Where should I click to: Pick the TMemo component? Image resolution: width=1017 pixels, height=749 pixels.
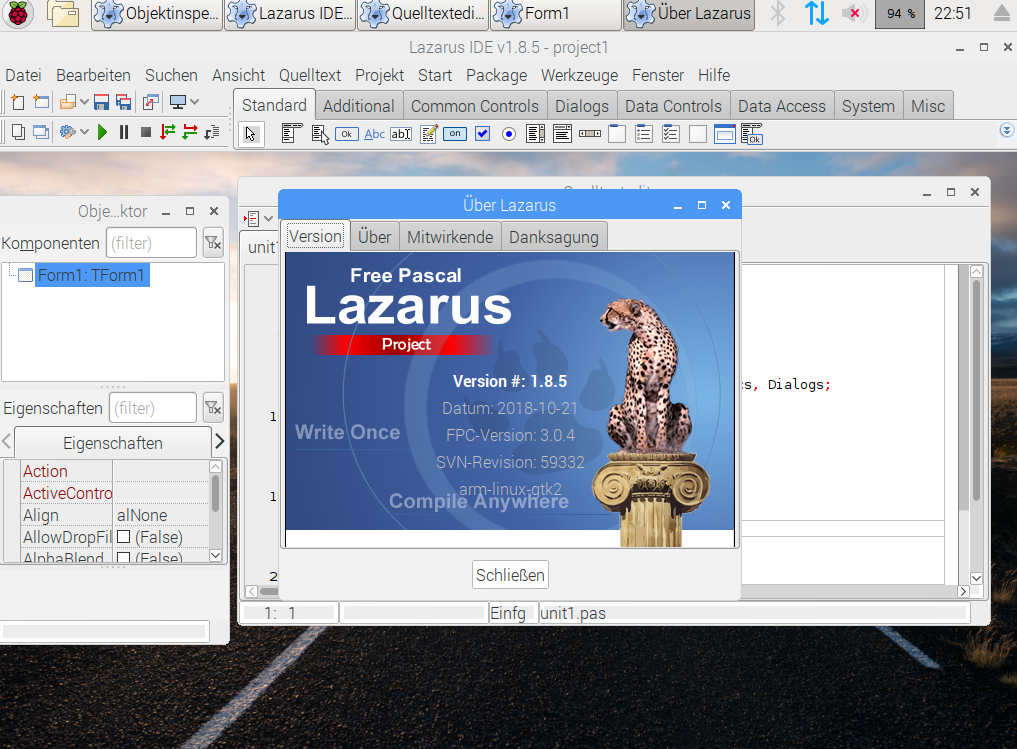(x=428, y=134)
